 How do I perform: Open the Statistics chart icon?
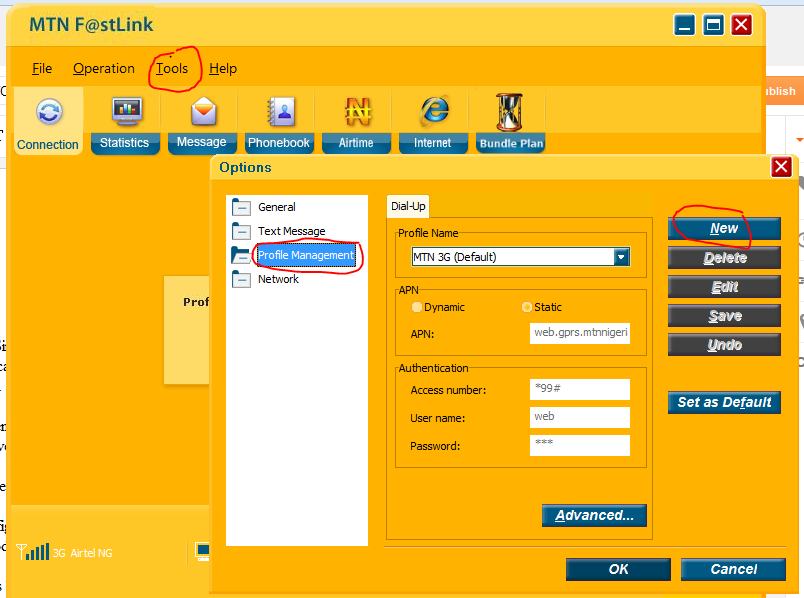[127, 110]
